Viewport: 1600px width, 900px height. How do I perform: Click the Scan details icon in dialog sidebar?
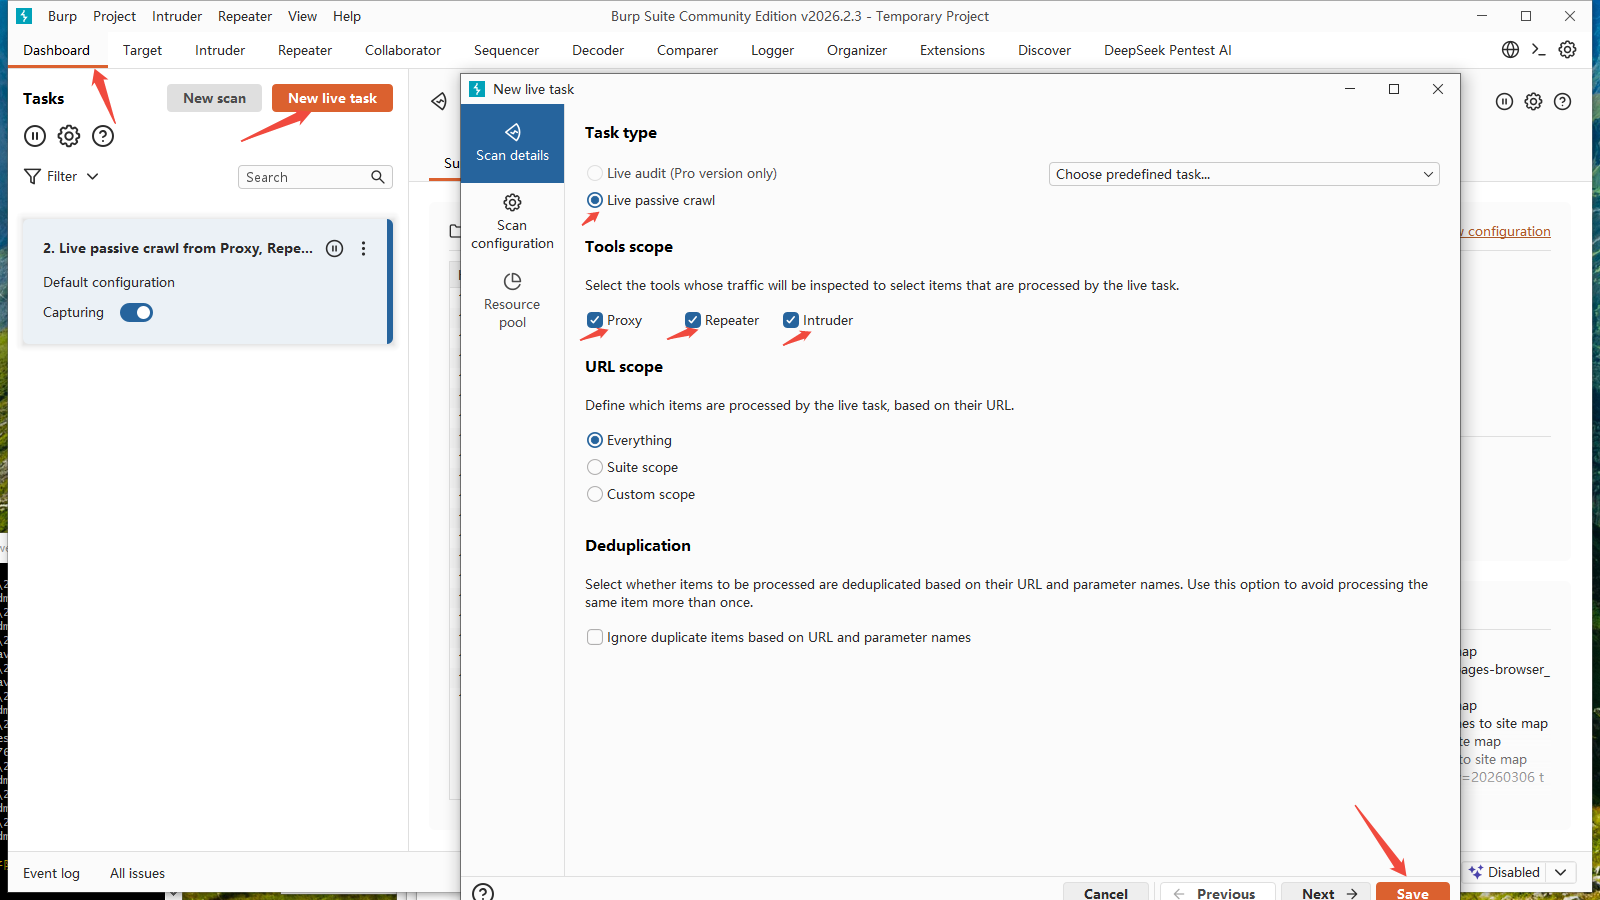[512, 133]
